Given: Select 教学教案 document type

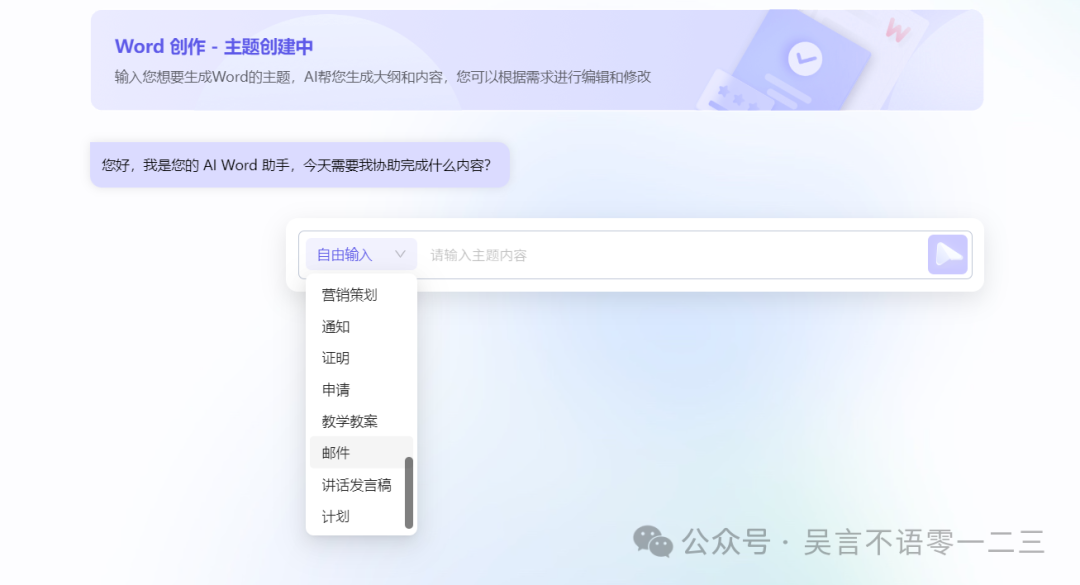Looking at the screenshot, I should pyautogui.click(x=352, y=421).
